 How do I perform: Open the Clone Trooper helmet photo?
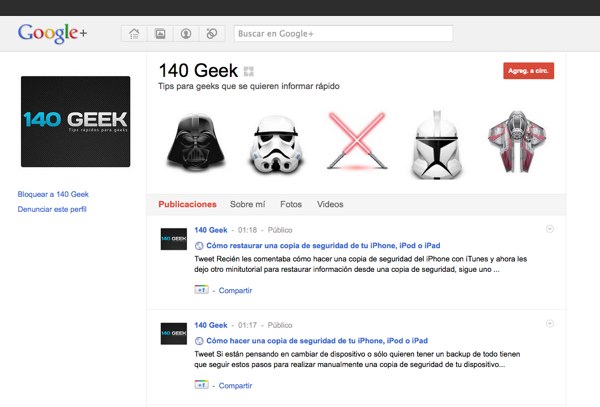(437, 145)
